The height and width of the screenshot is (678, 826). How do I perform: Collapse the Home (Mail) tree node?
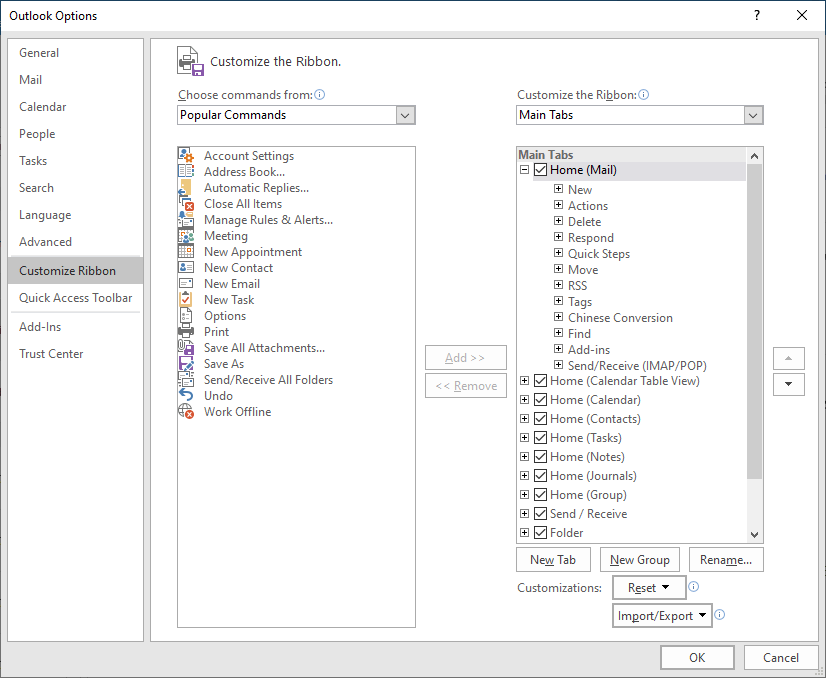[x=524, y=170]
